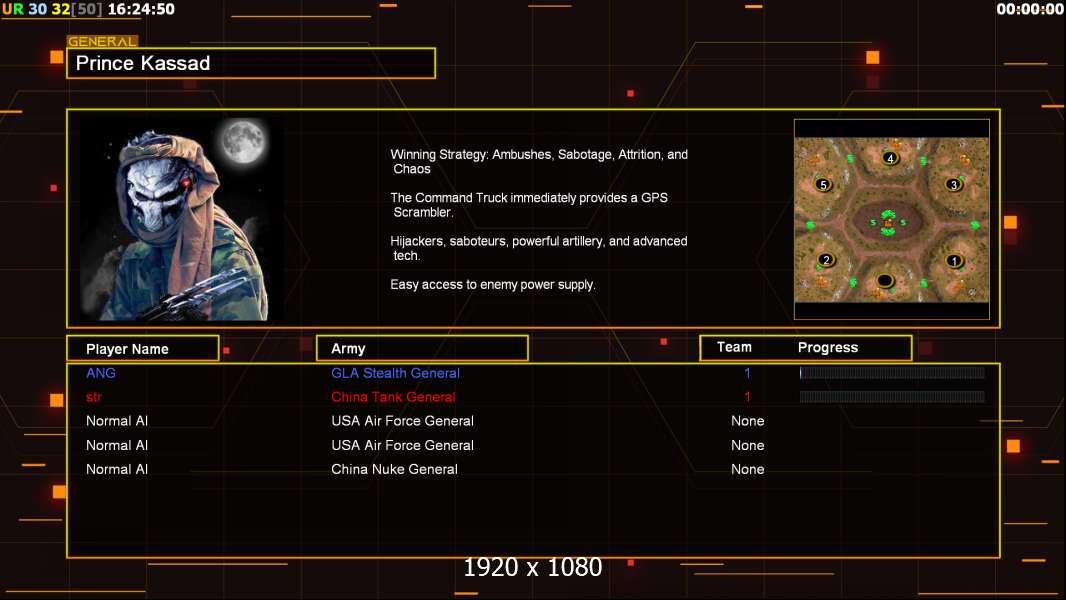Click start position 4 on the minimap
Screen dimensions: 1066x600
(890, 158)
